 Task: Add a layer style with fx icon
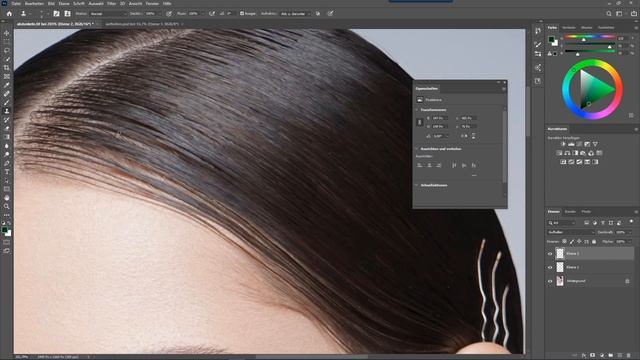(x=584, y=356)
